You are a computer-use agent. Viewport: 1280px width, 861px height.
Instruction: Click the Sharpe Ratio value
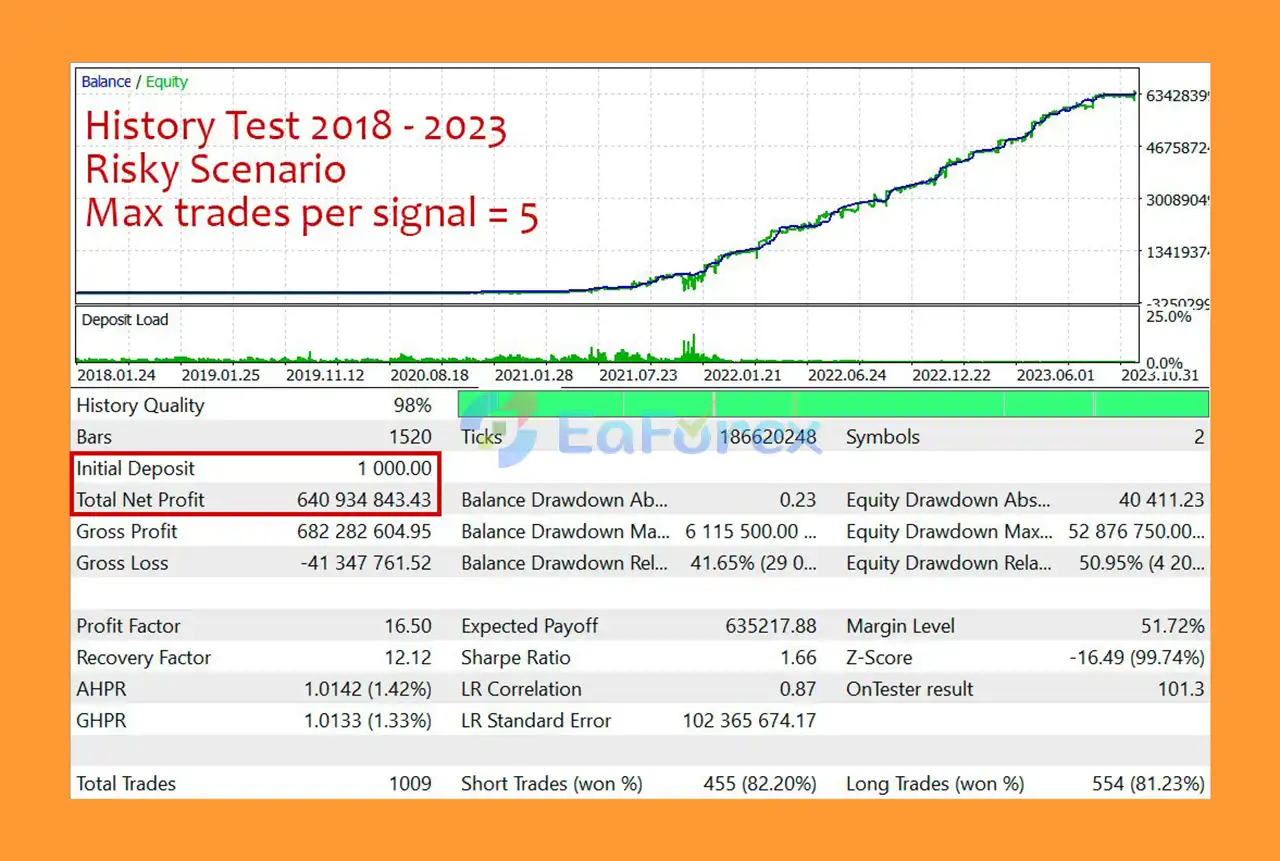click(798, 658)
